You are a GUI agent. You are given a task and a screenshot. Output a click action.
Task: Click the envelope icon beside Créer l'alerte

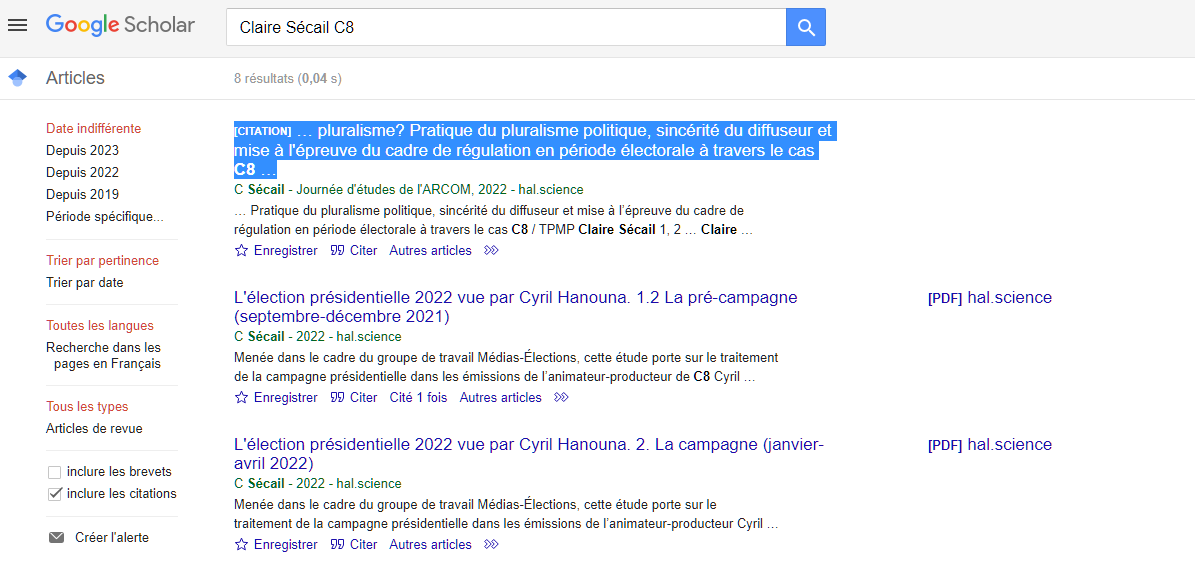pos(56,538)
